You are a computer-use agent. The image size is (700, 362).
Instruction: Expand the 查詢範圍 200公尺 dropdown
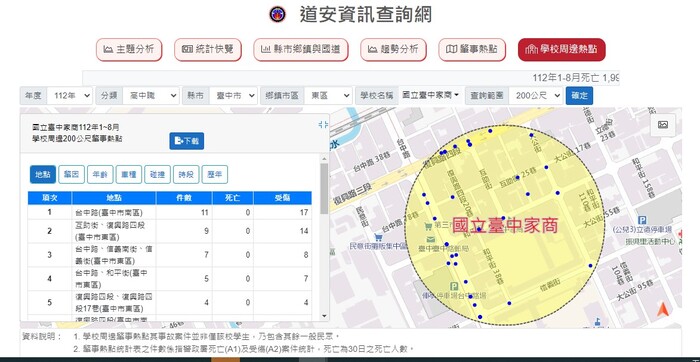pyautogui.click(x=536, y=96)
